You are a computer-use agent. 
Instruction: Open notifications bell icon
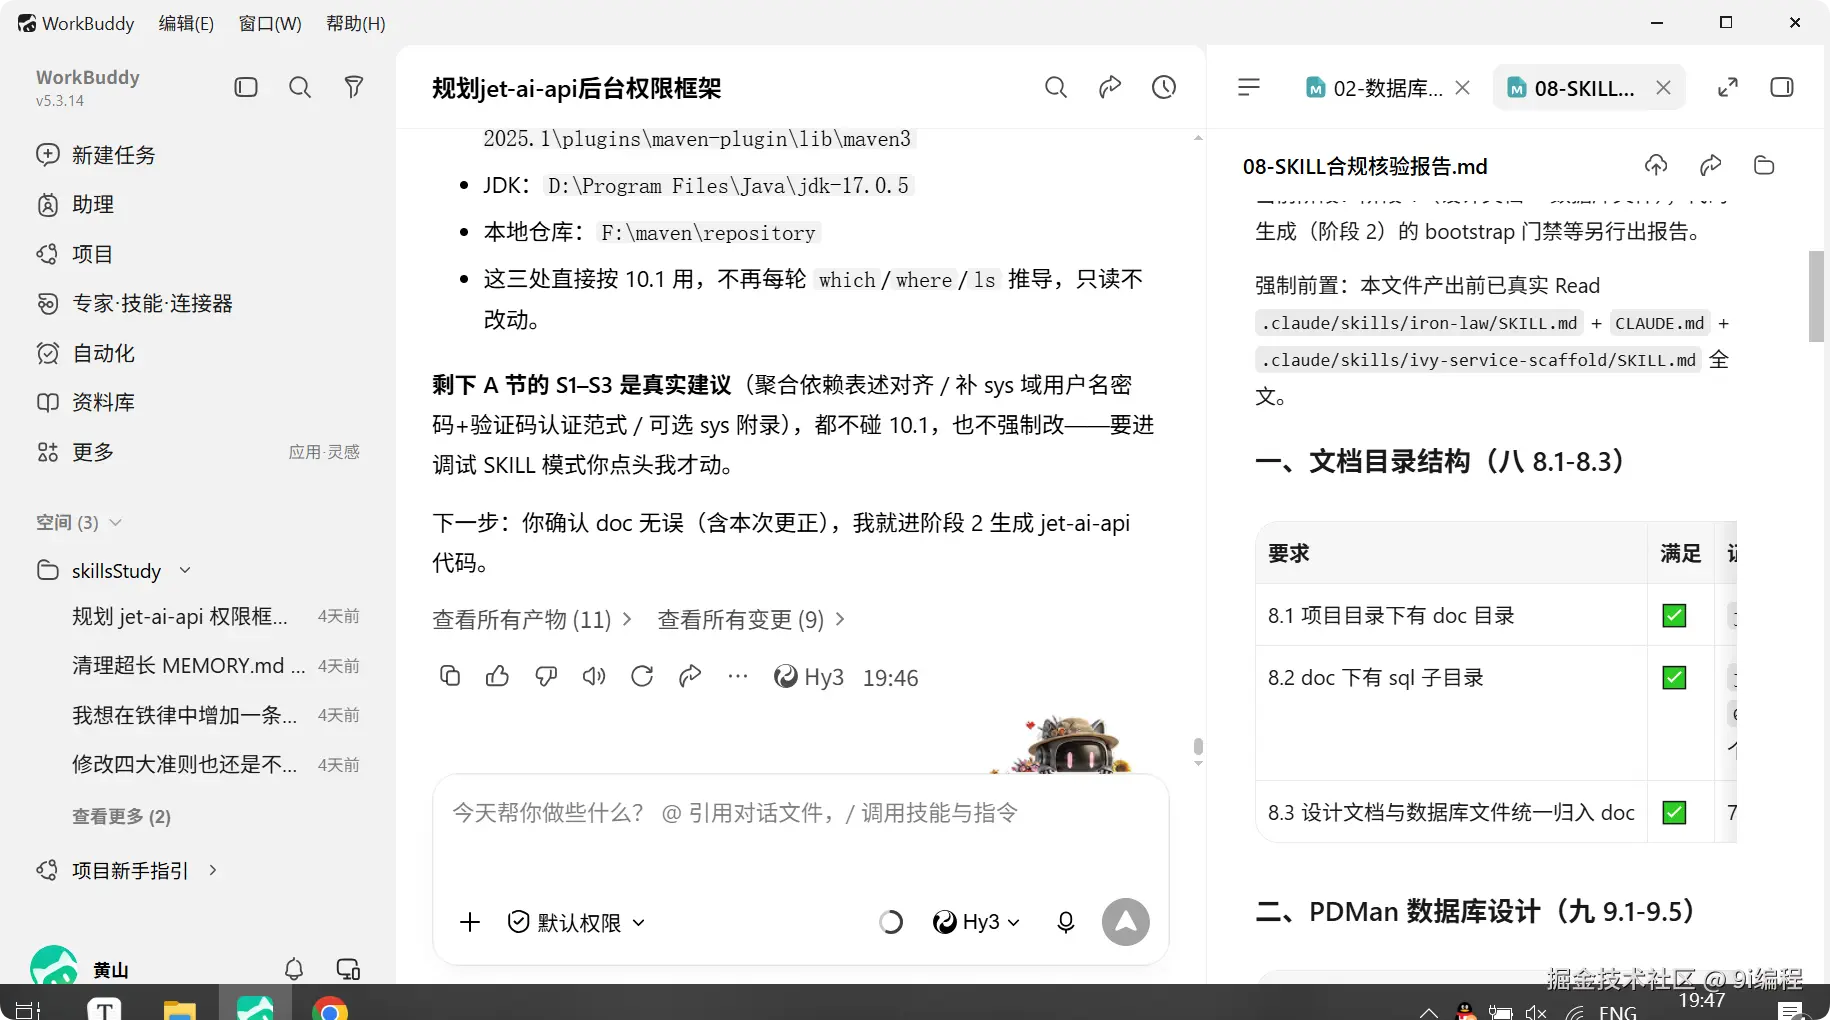294,969
